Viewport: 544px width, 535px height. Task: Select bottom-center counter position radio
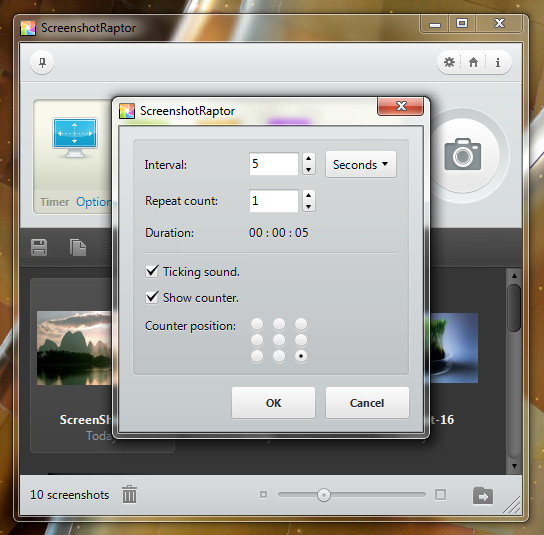pos(279,356)
